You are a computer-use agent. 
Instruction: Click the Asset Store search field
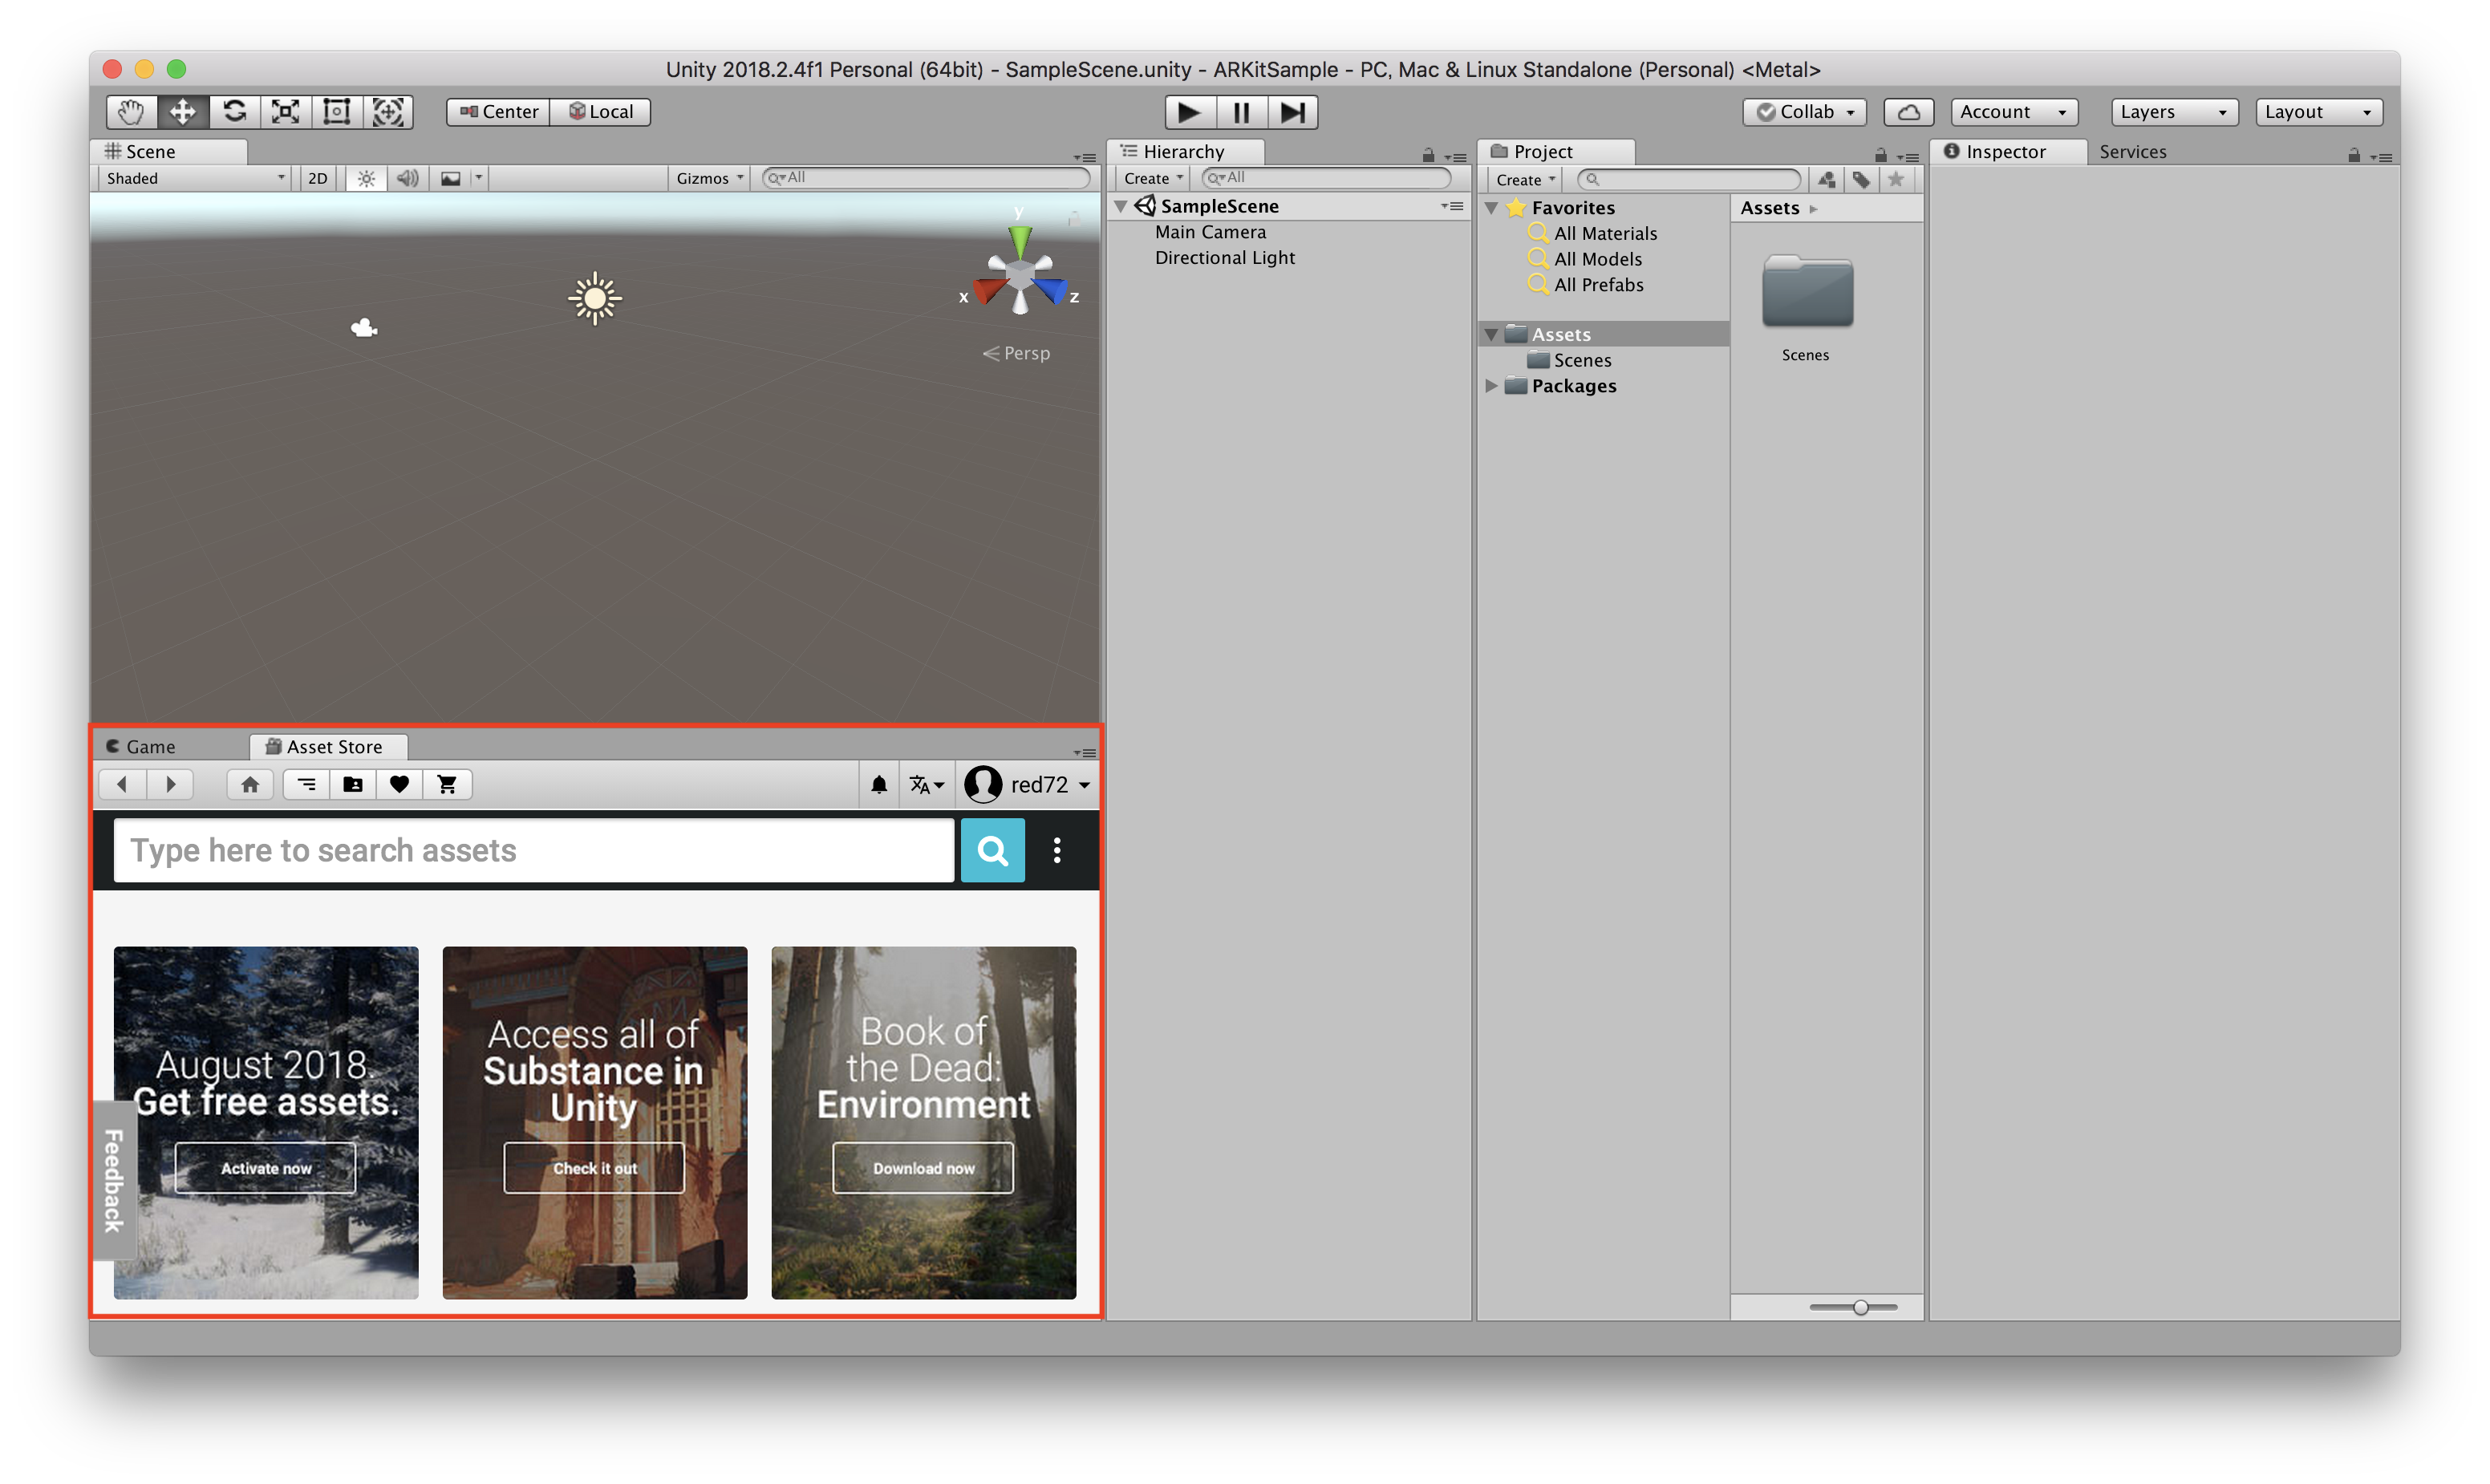(533, 851)
